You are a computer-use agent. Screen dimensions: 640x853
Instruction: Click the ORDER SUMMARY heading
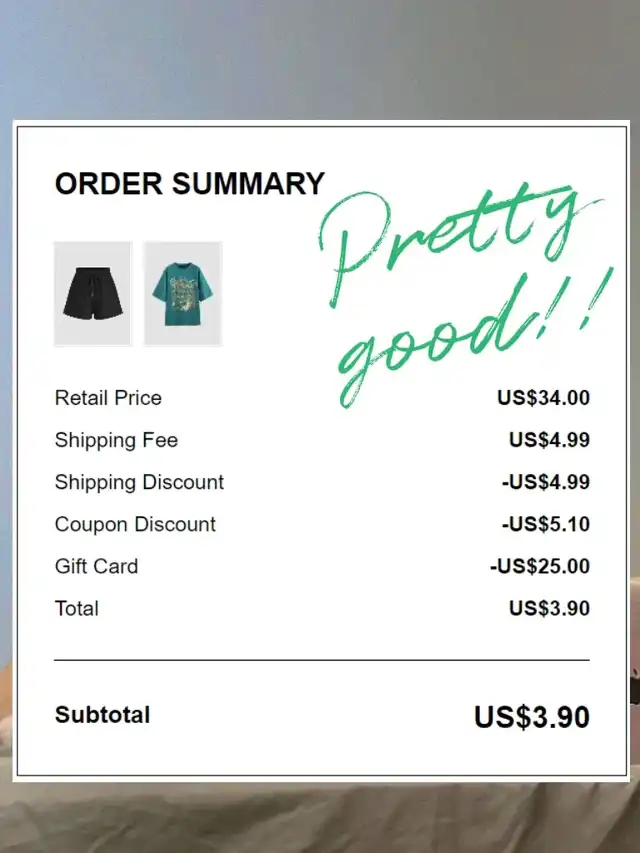pyautogui.click(x=189, y=183)
